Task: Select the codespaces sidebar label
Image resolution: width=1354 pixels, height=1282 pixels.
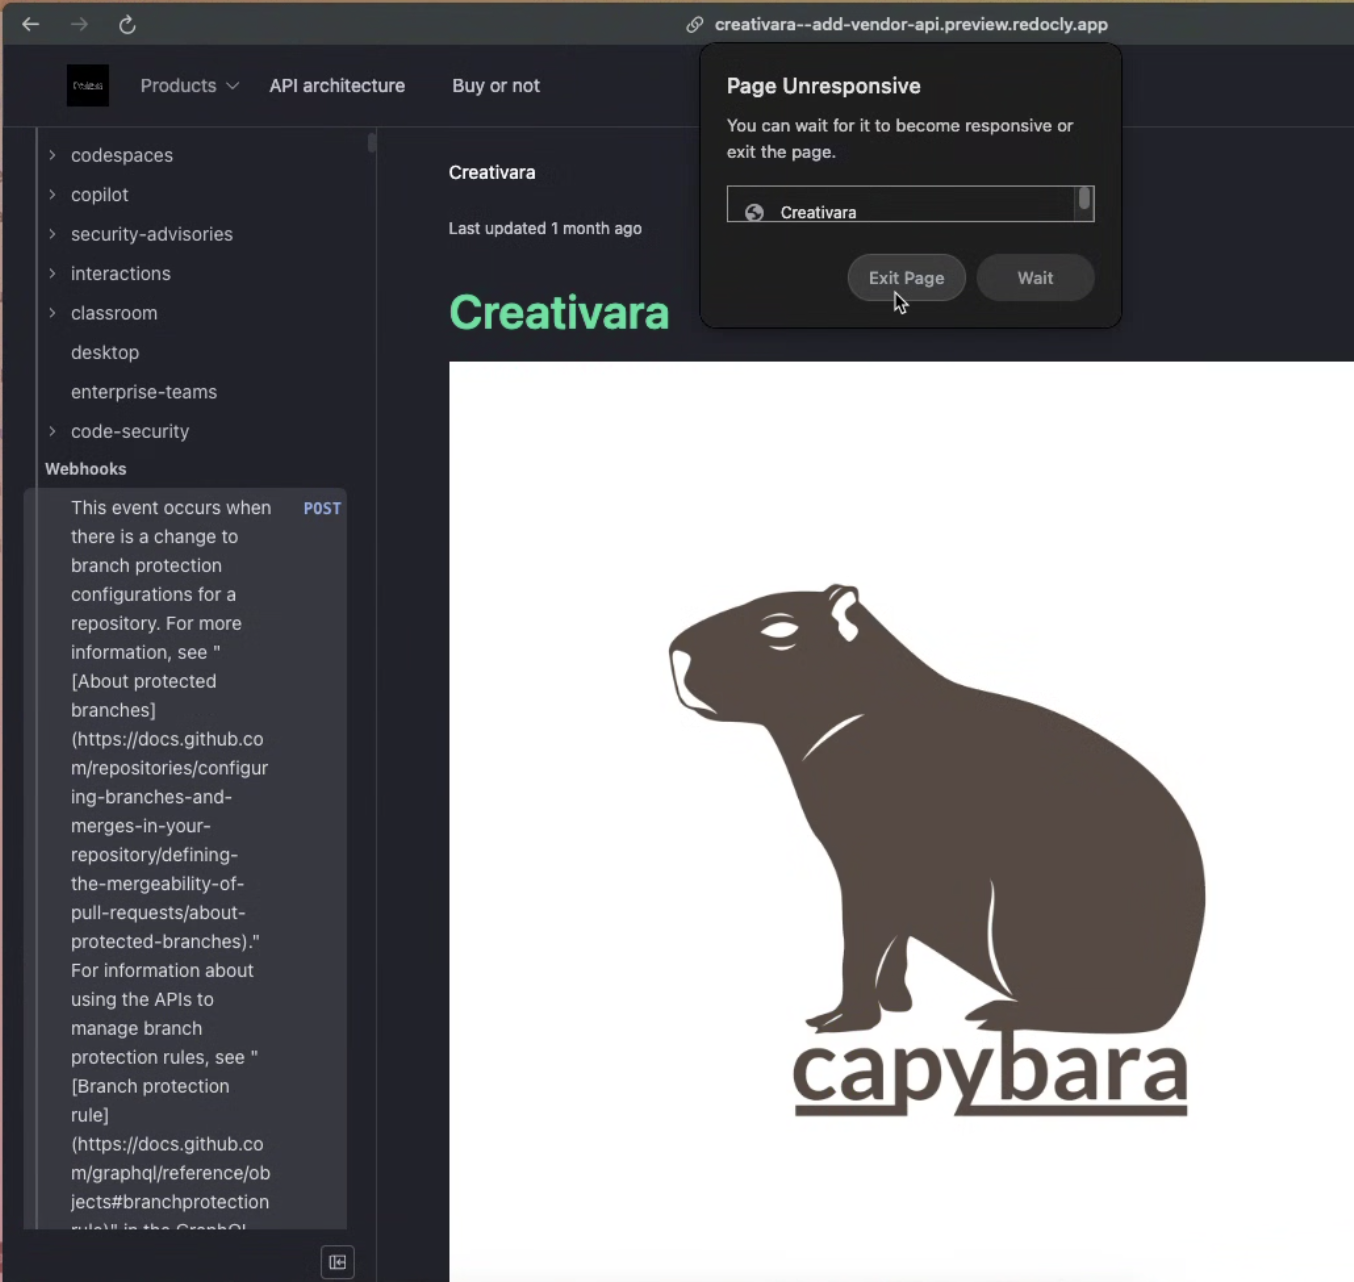Action: (x=122, y=155)
